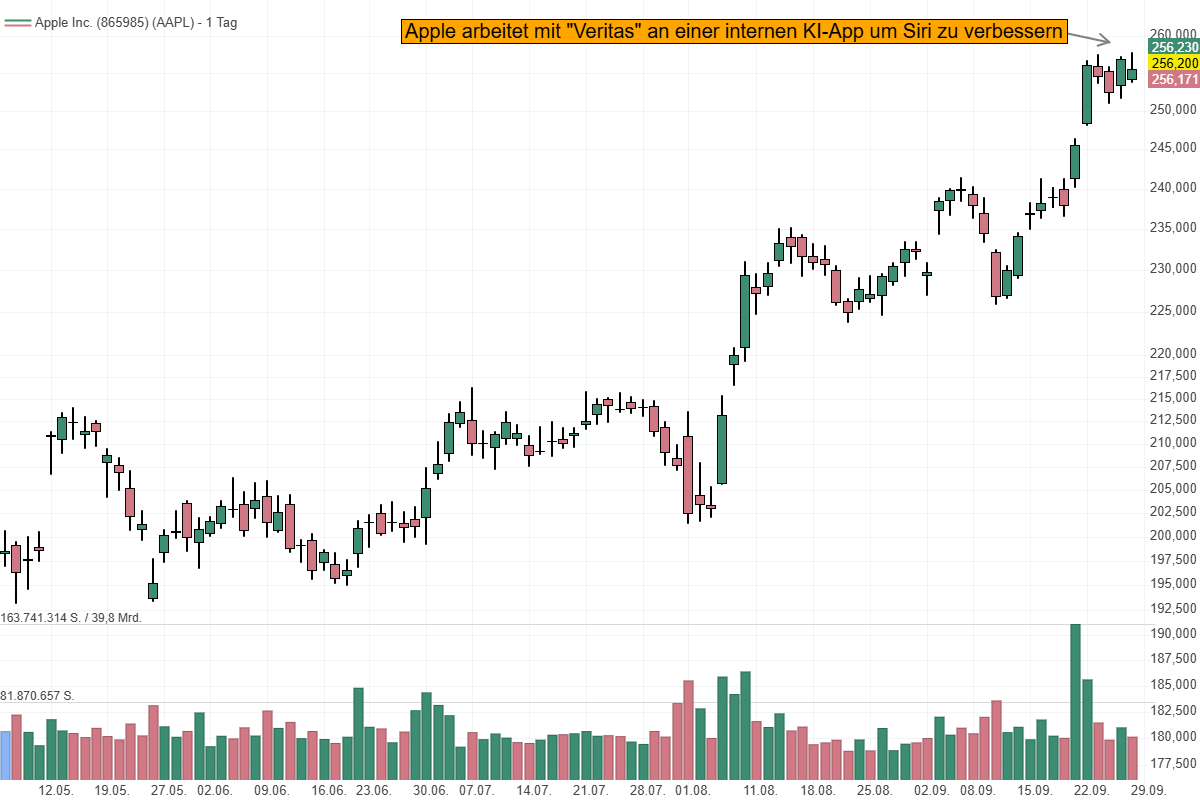Click the 163.741.314 S. / 39,8 Mrd. volume text
This screenshot has height=800, width=1200.
coord(71,618)
